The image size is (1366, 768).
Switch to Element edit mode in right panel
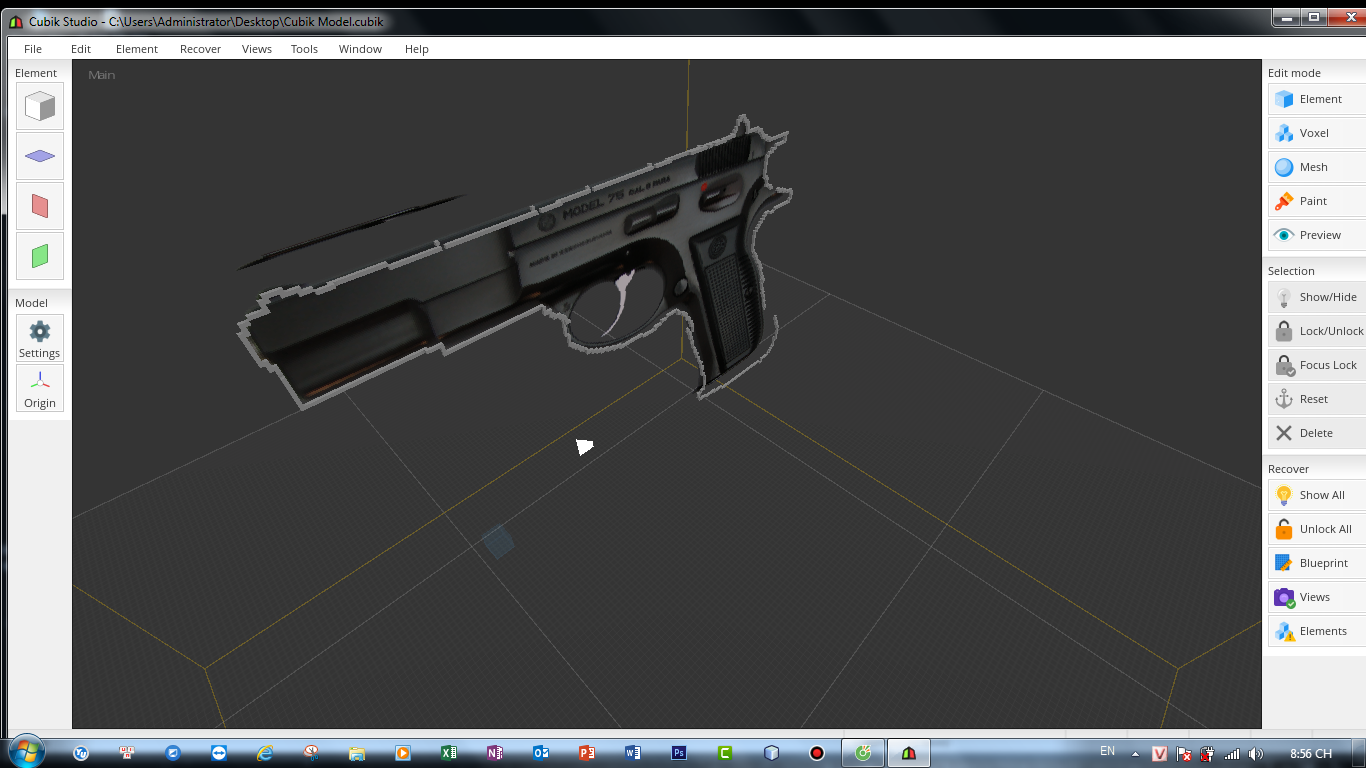[x=1317, y=99]
